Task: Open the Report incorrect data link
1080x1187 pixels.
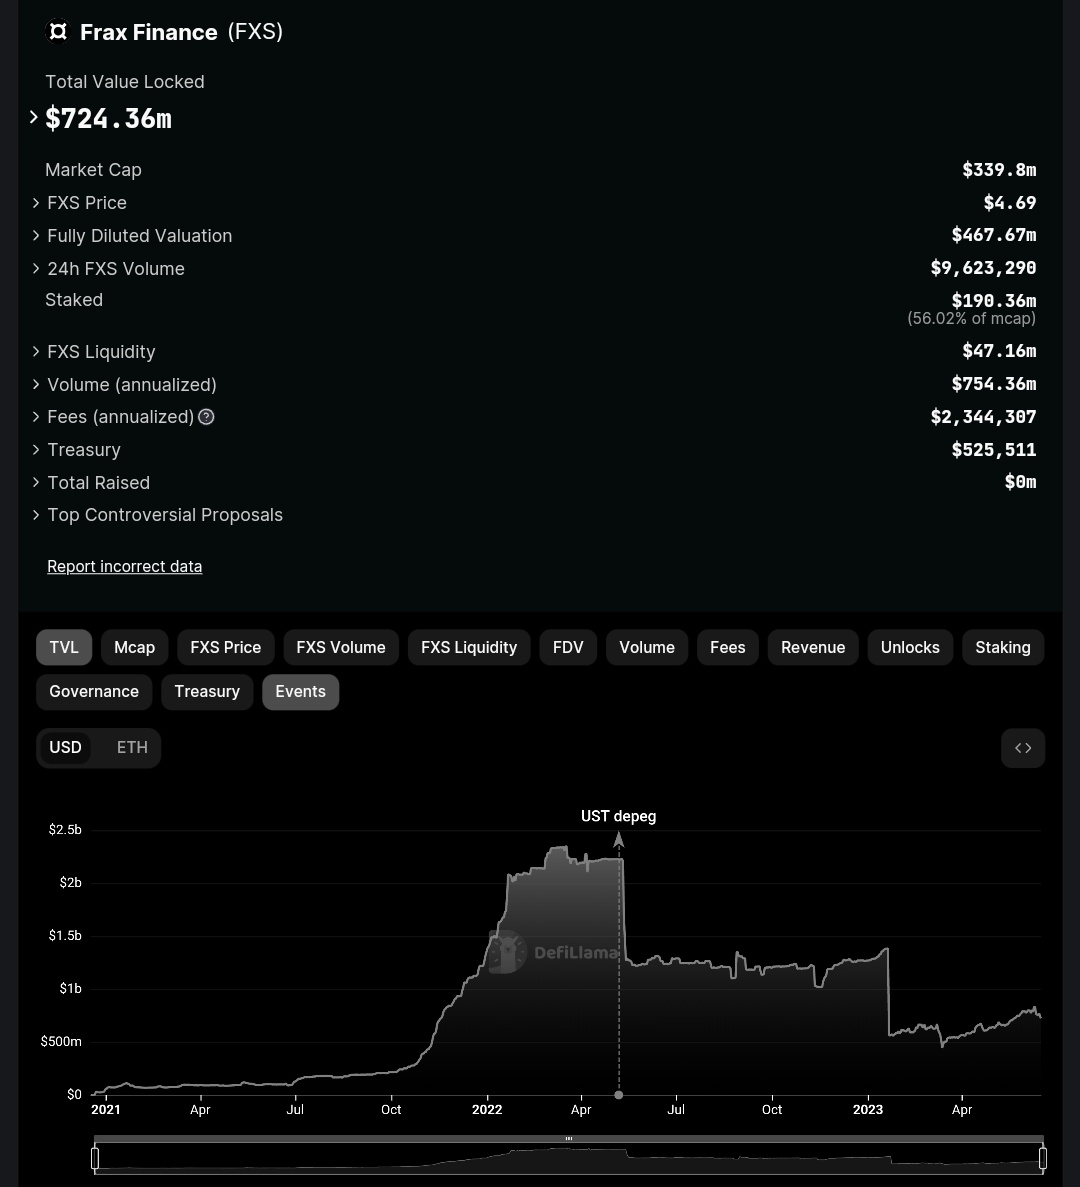Action: [124, 566]
